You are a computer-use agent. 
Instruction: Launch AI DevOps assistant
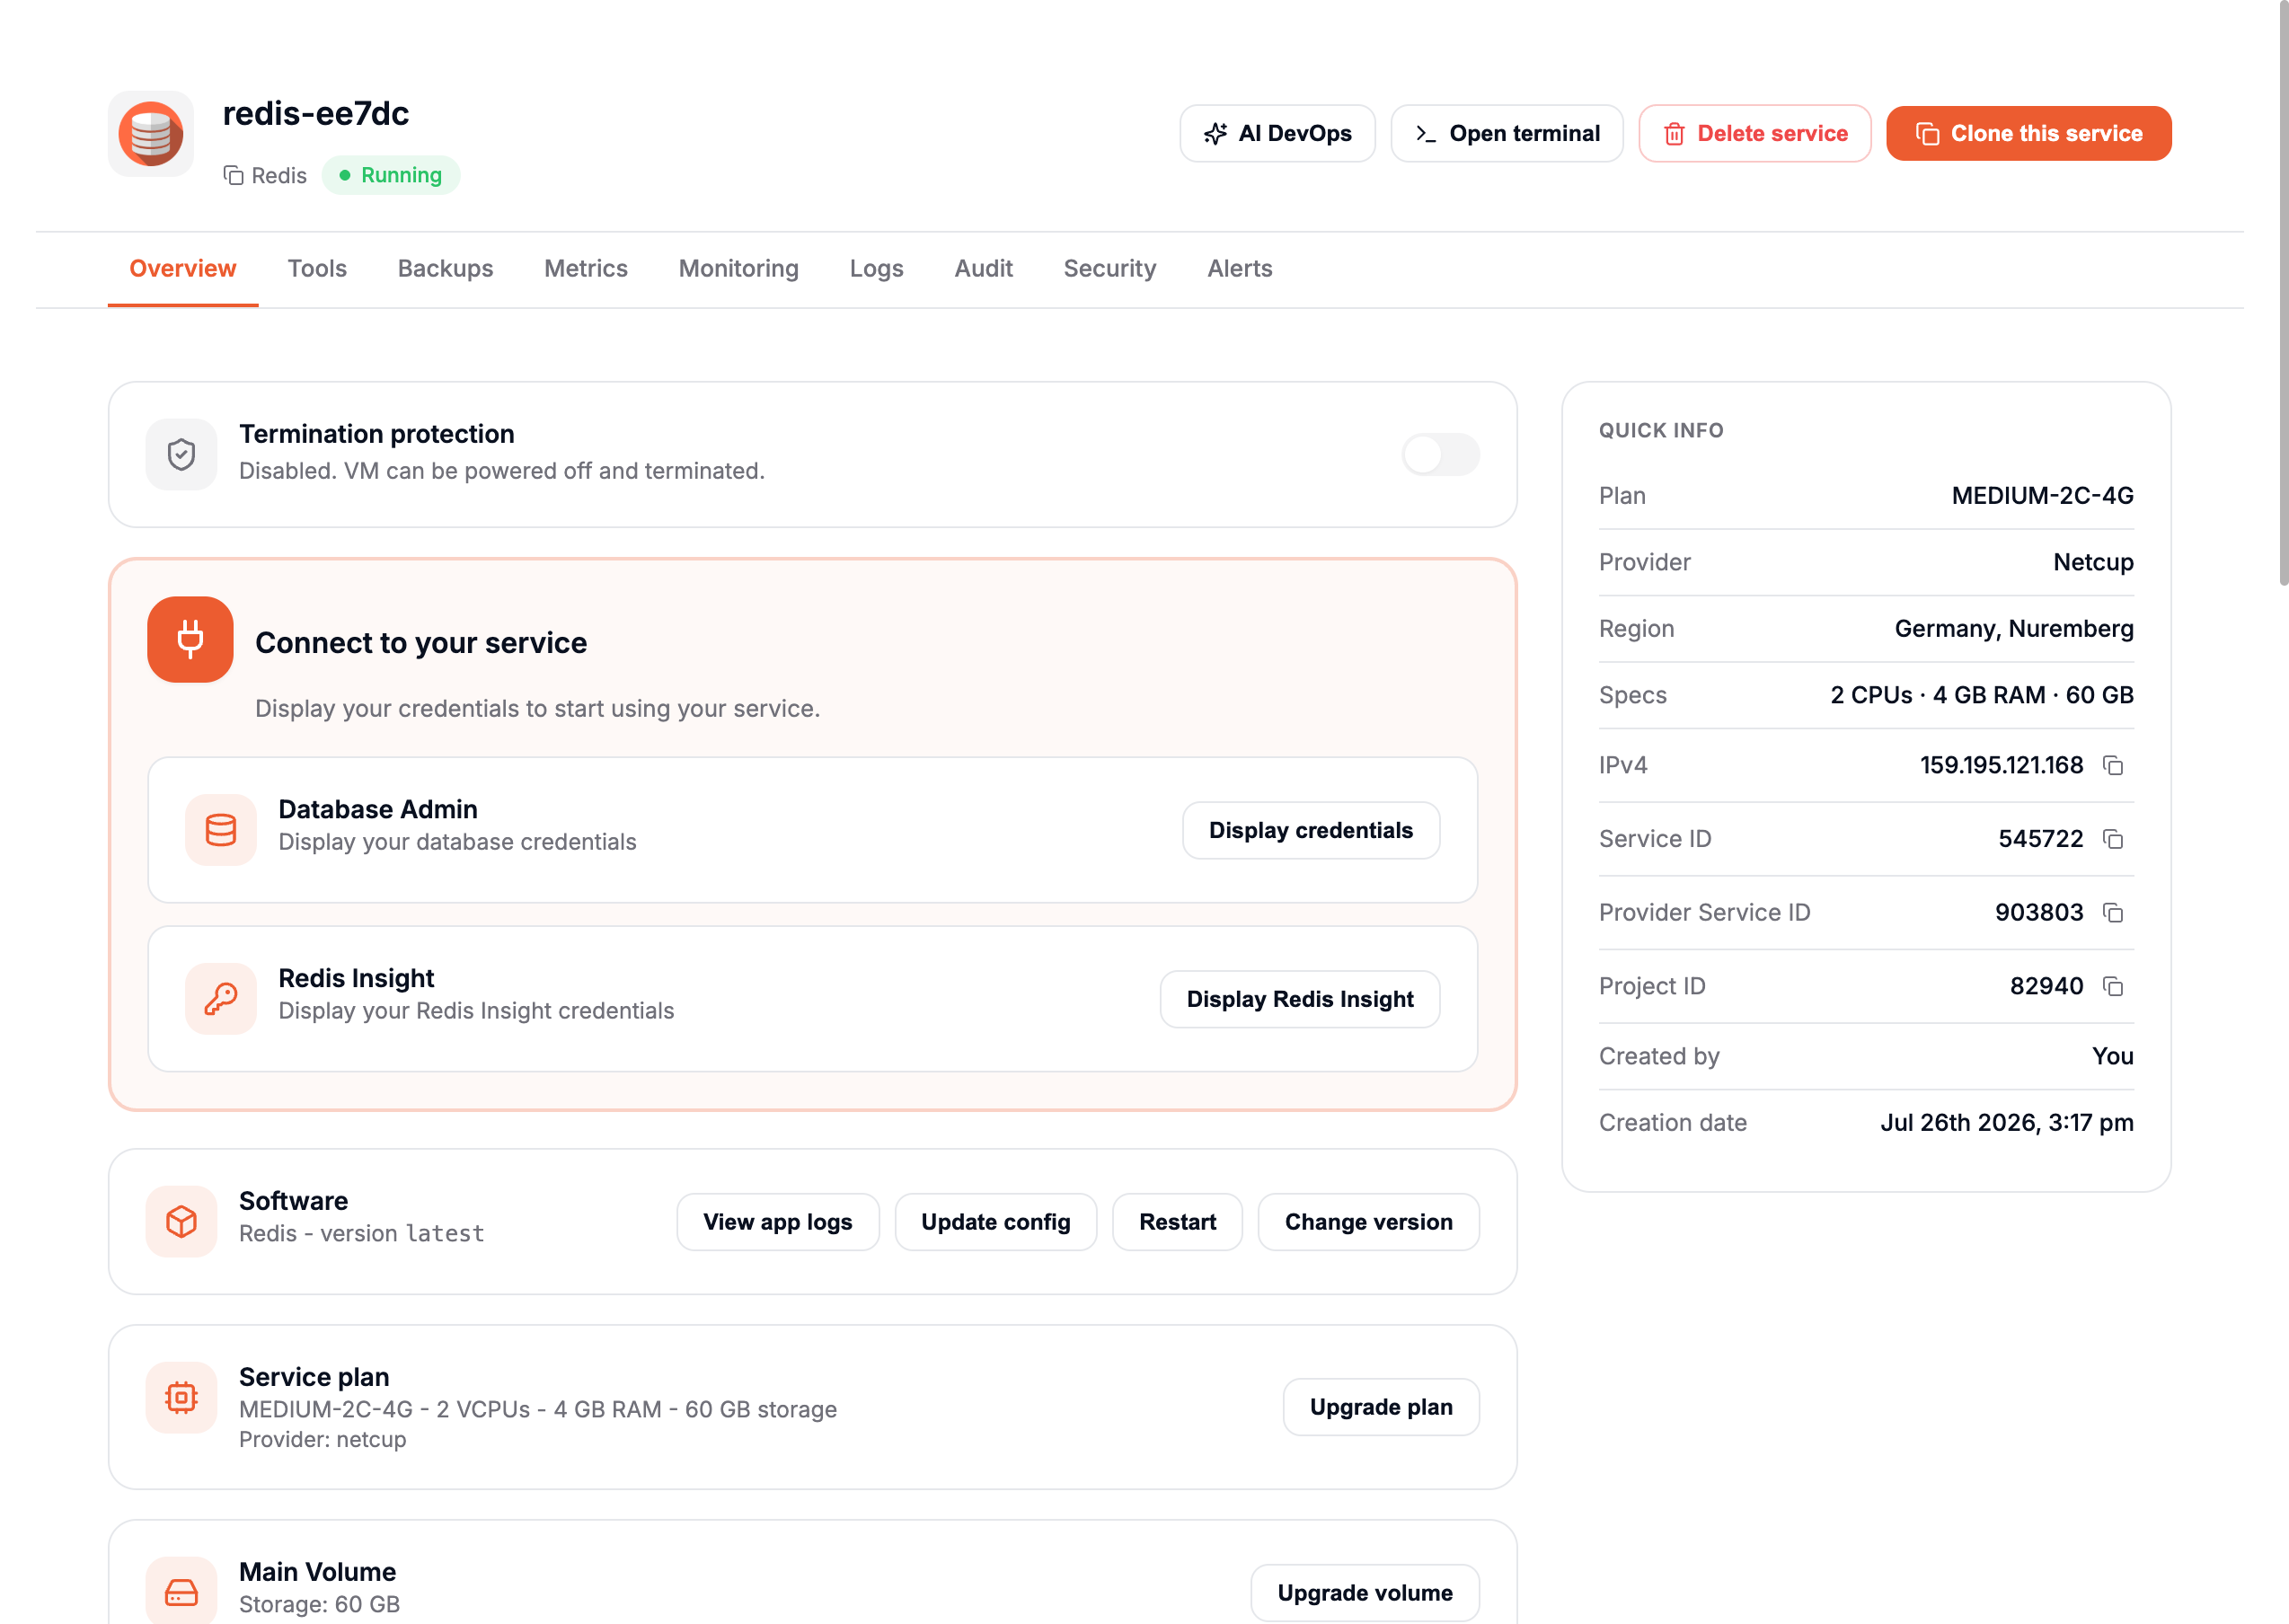click(x=1278, y=134)
